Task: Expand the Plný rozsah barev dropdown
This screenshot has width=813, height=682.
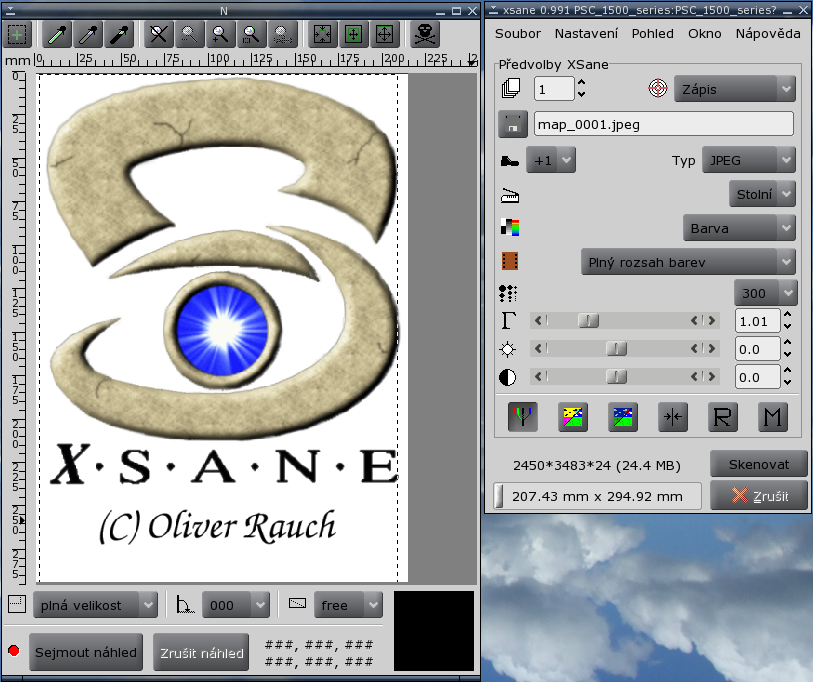Action: 688,262
